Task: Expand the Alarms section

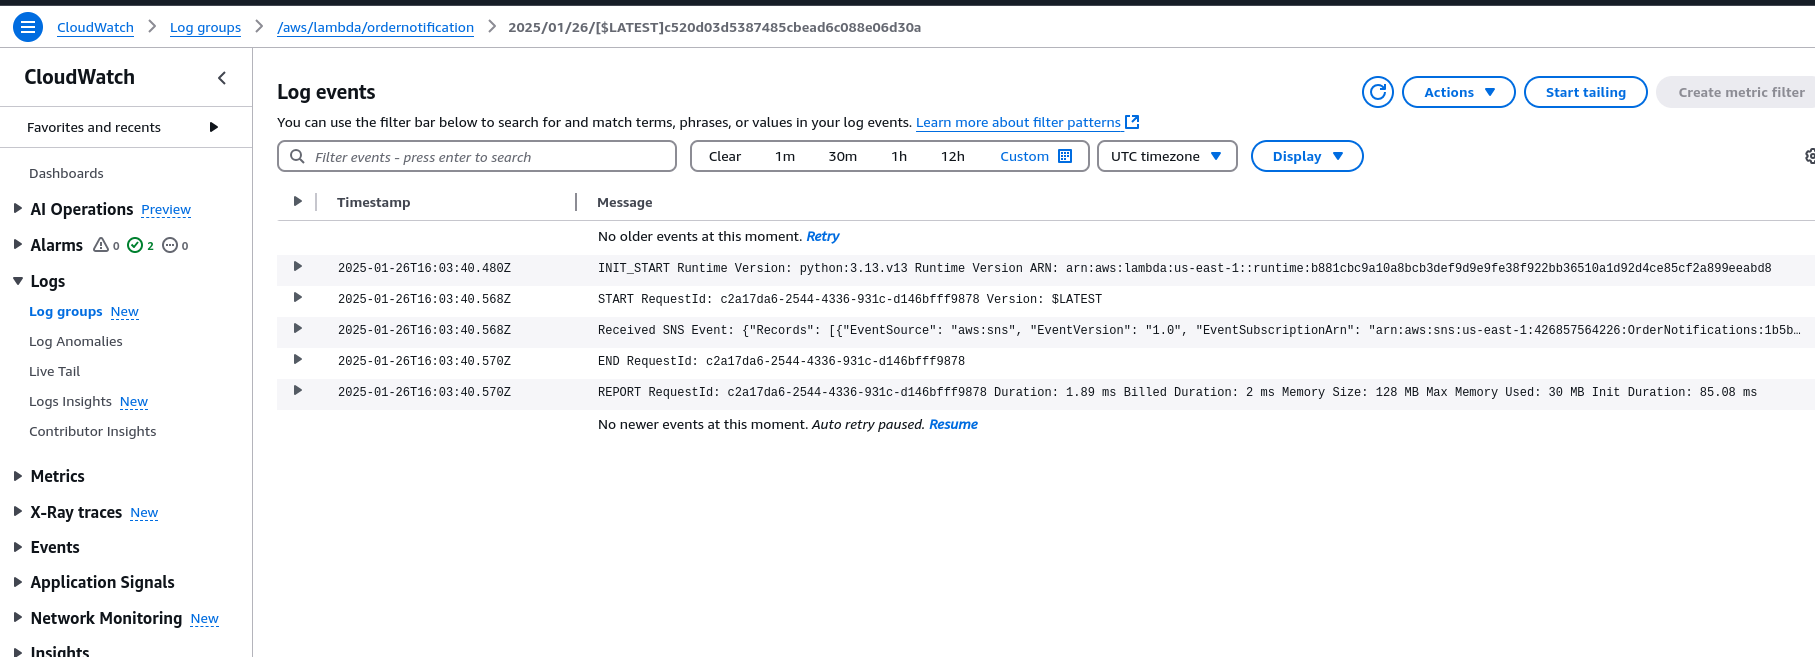Action: [18, 245]
